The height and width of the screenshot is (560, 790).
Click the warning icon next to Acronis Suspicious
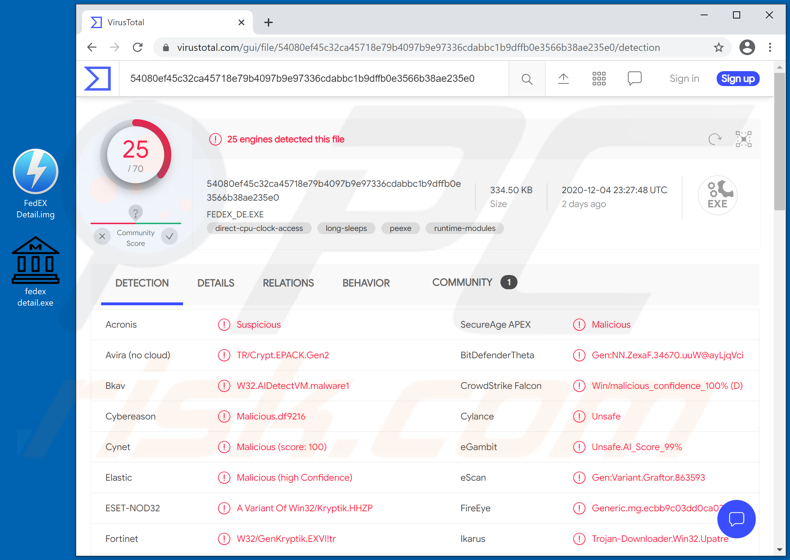click(x=224, y=325)
